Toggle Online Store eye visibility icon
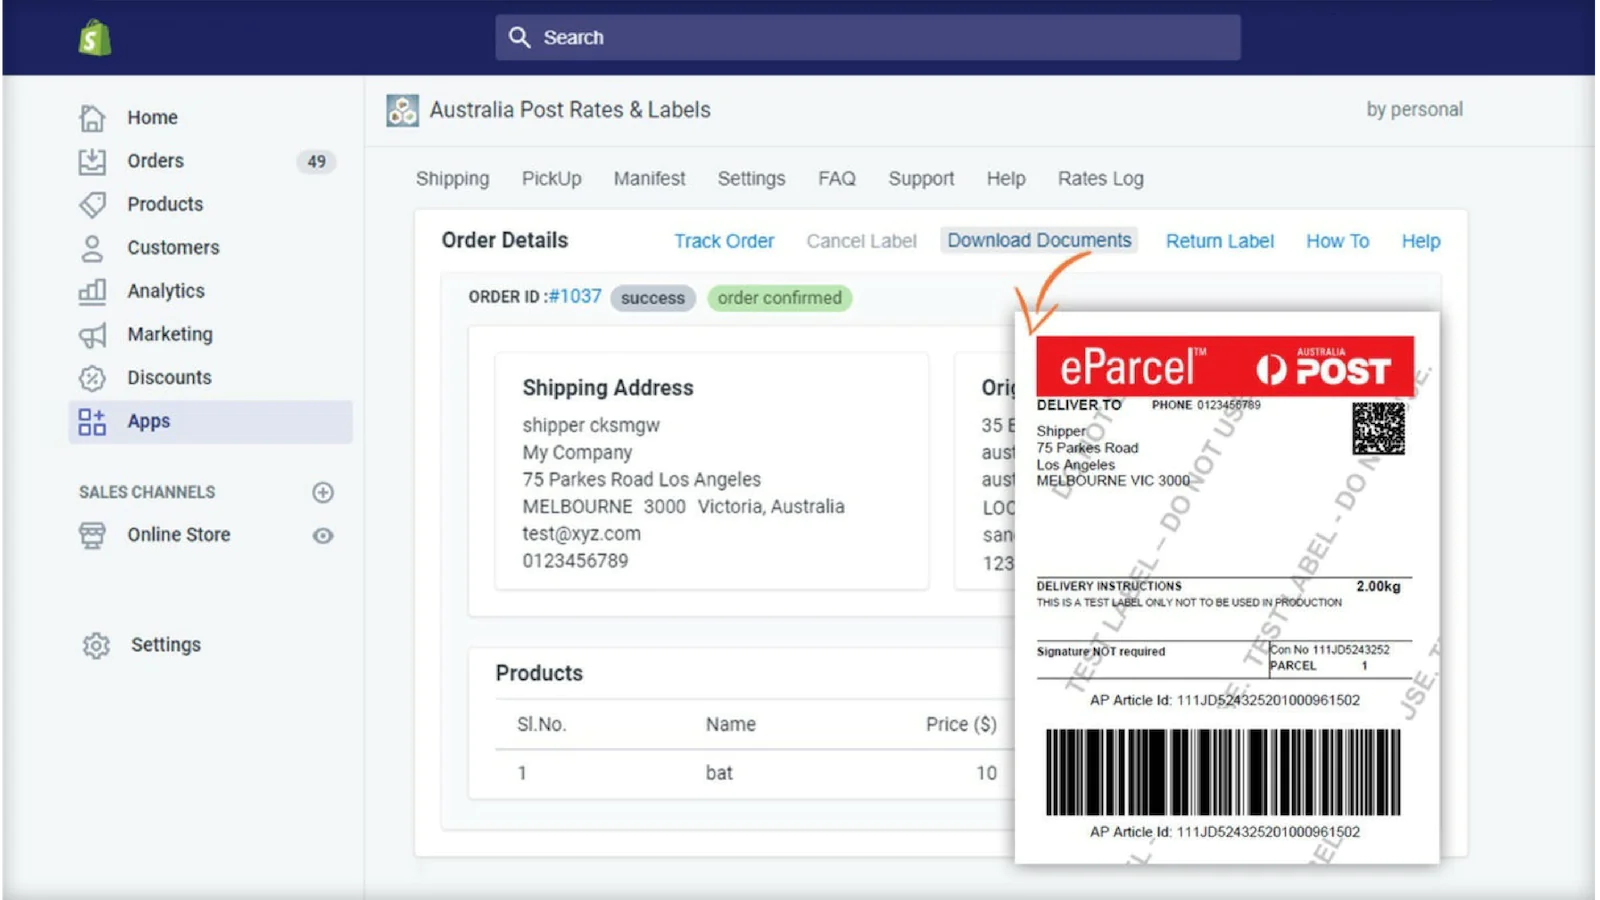This screenshot has height=900, width=1600. pos(322,536)
